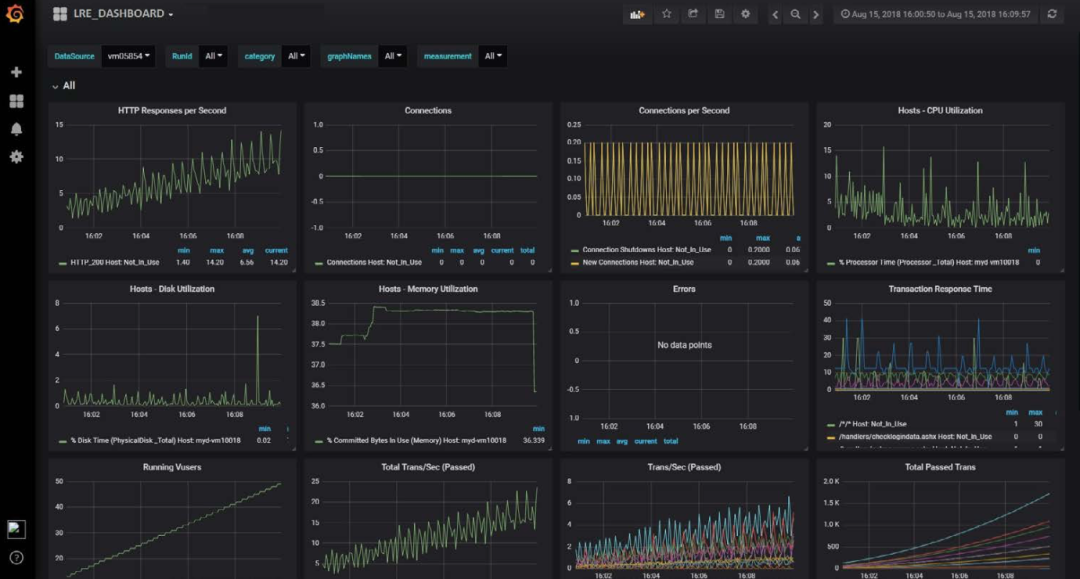Open the Hosts - Memory Utilization panel menu
This screenshot has height=579, width=1080.
click(428, 289)
